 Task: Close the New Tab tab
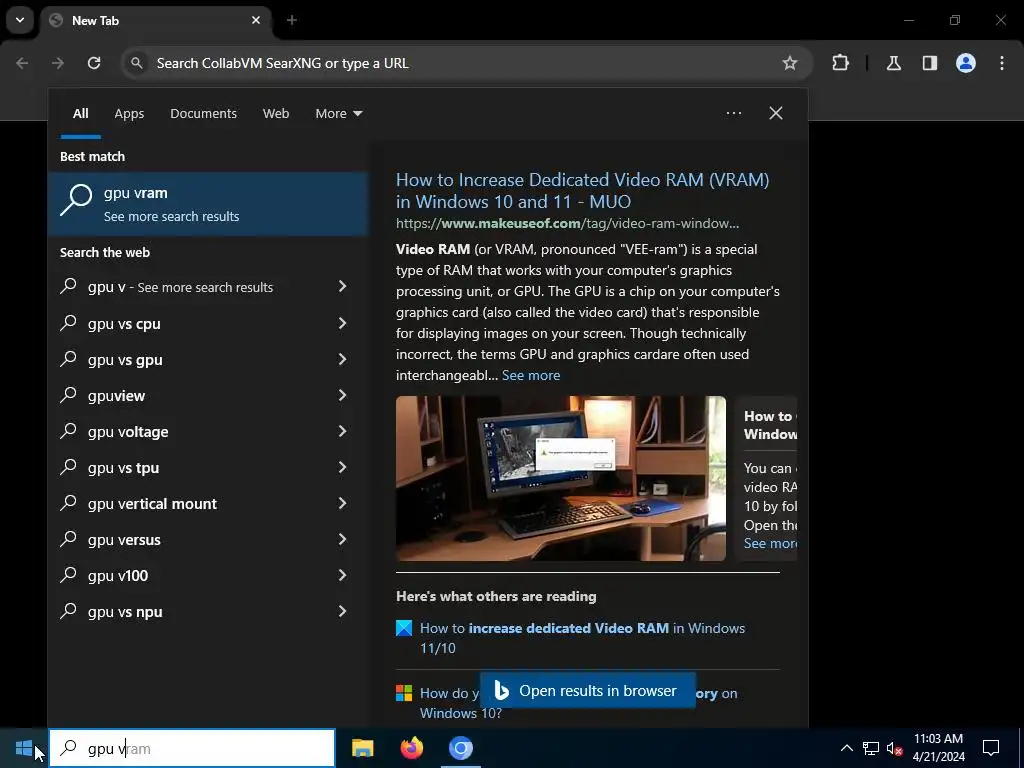coord(256,20)
